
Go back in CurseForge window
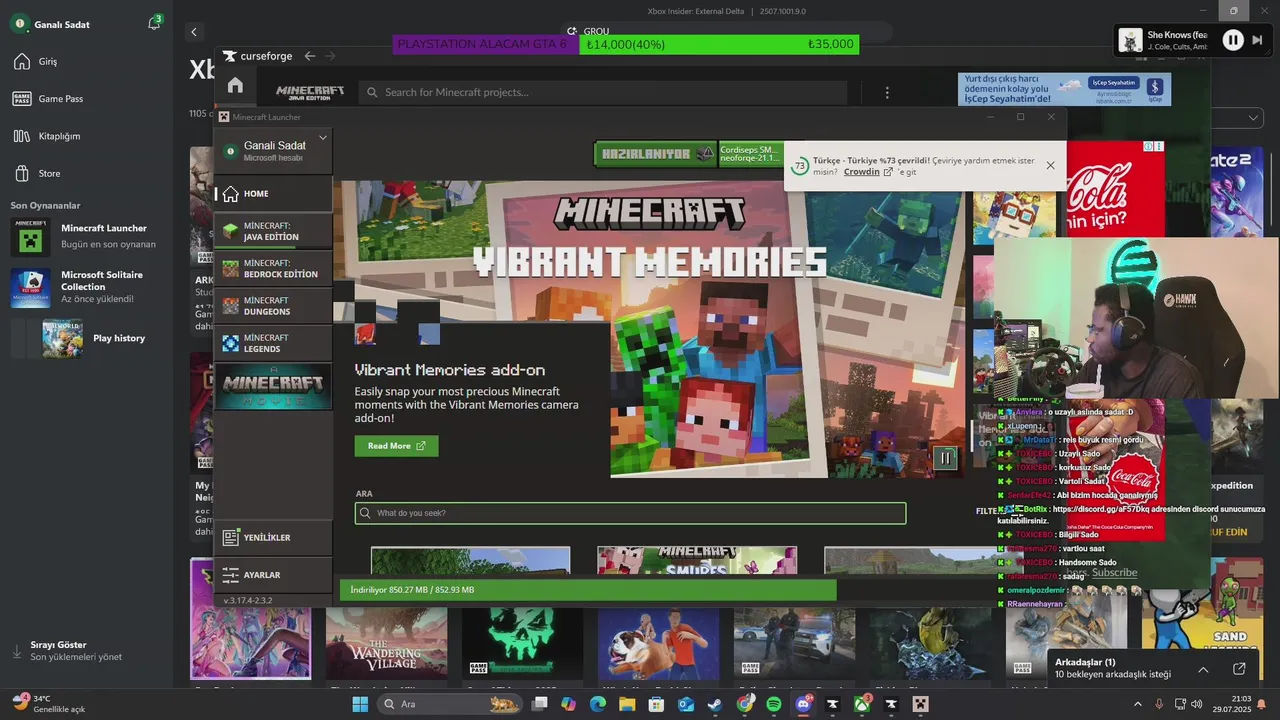pyautogui.click(x=310, y=57)
